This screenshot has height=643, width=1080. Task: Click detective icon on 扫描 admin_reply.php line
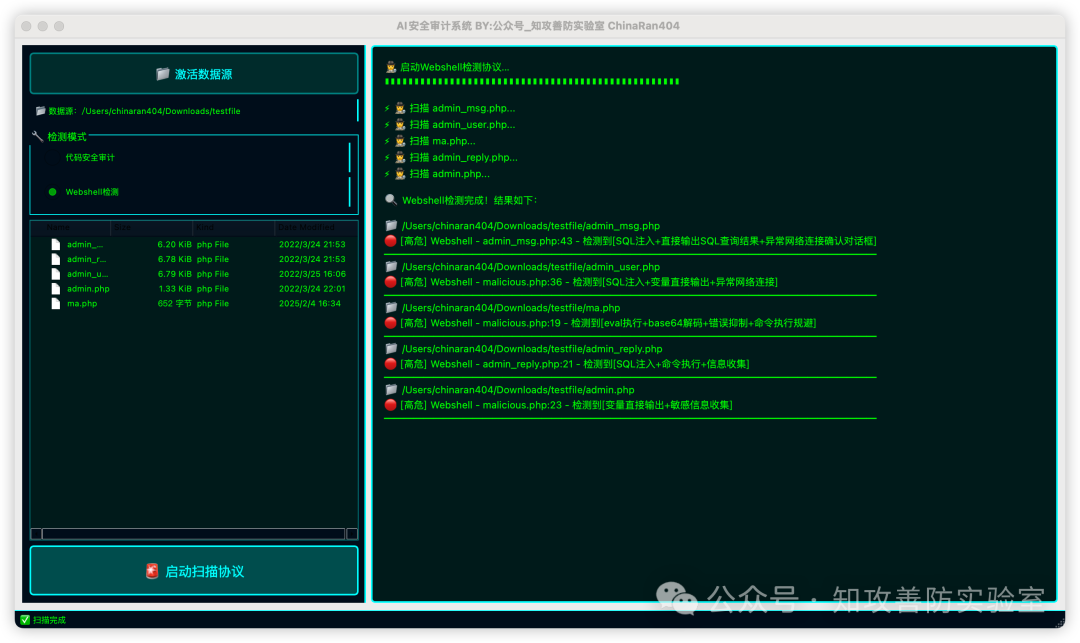400,158
